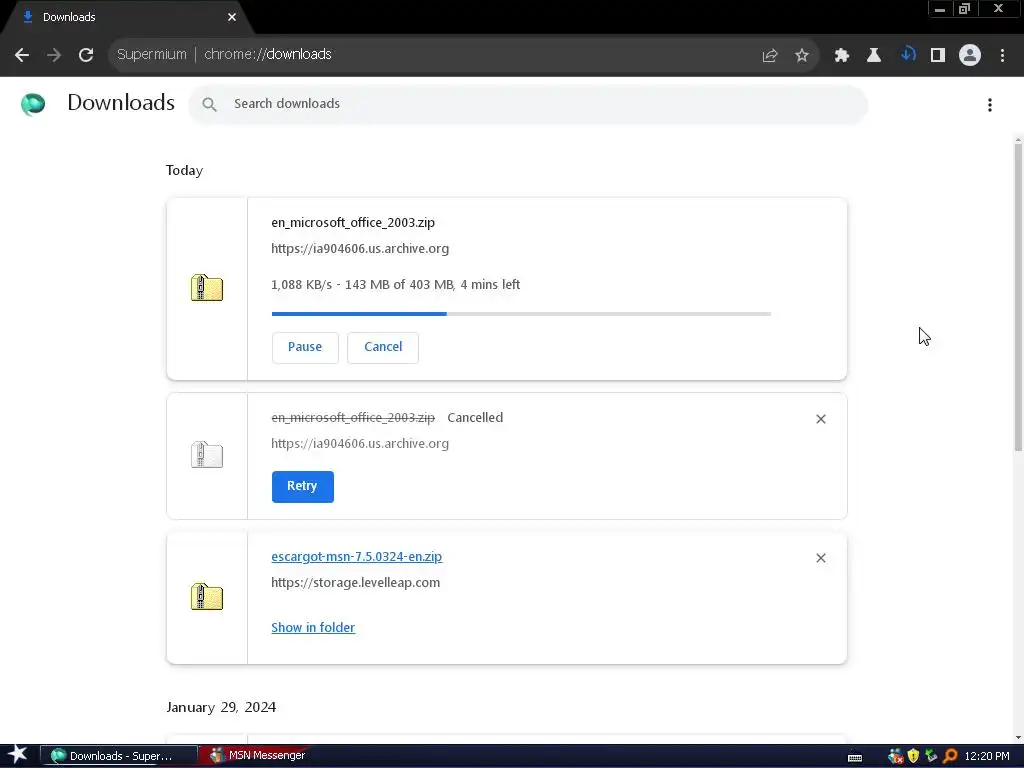Click the storage.levelleap.com URL text
The height and width of the screenshot is (768, 1024).
tap(355, 583)
